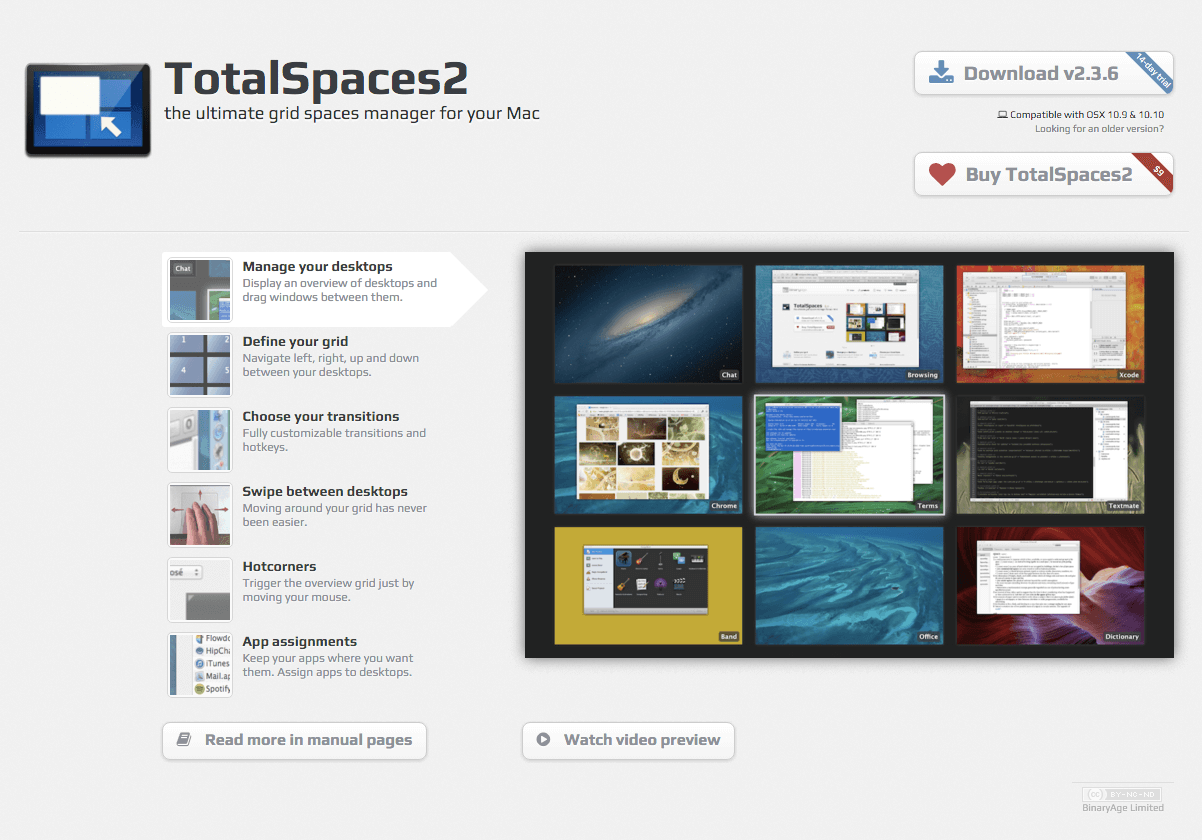Click the Buy TotalSpaces2 button
Image resolution: width=1202 pixels, height=840 pixels.
pos(1043,174)
